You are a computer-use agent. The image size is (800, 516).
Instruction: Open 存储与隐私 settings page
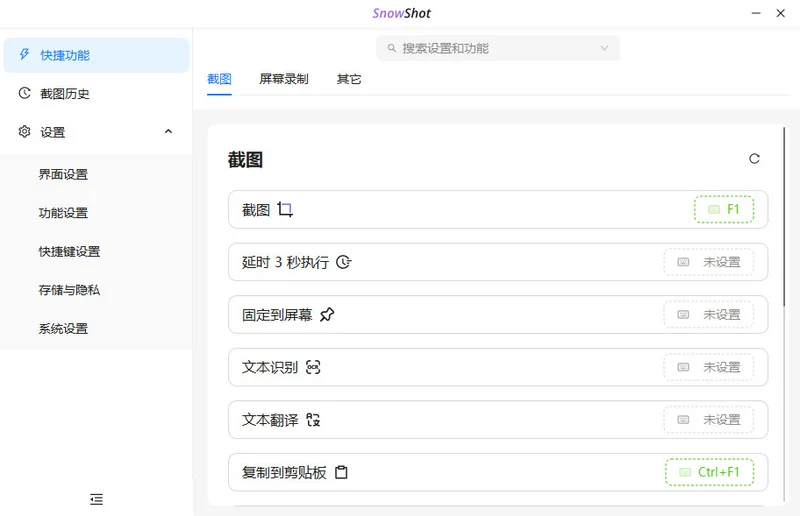[69, 290]
